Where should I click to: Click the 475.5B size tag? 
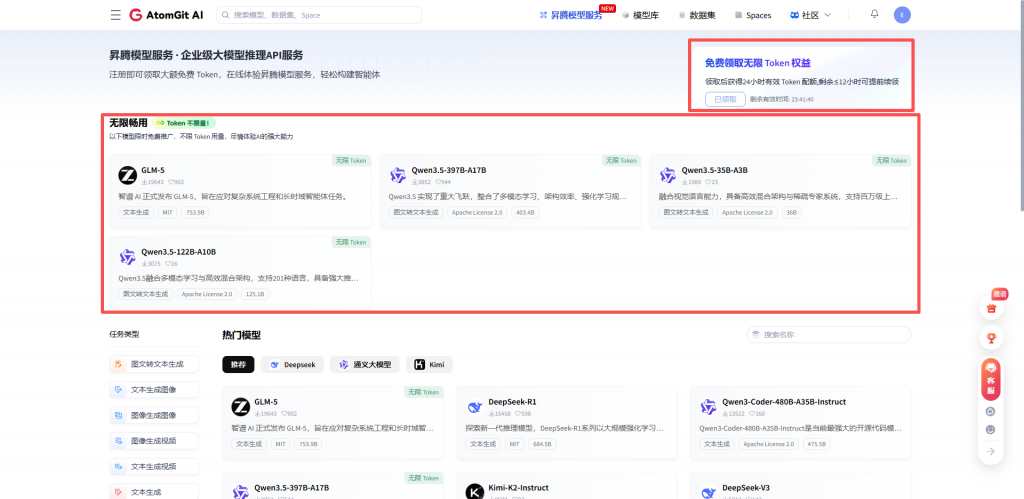pos(816,444)
